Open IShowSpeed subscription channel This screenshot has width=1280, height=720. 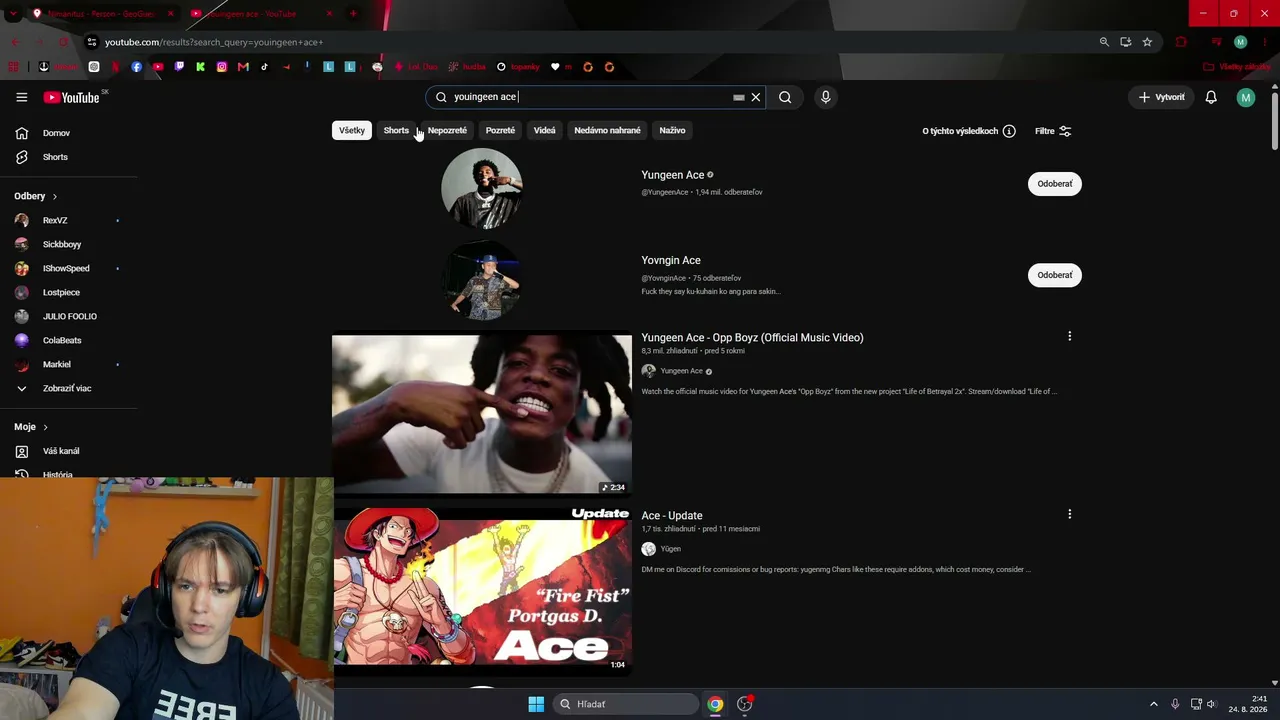coord(66,268)
